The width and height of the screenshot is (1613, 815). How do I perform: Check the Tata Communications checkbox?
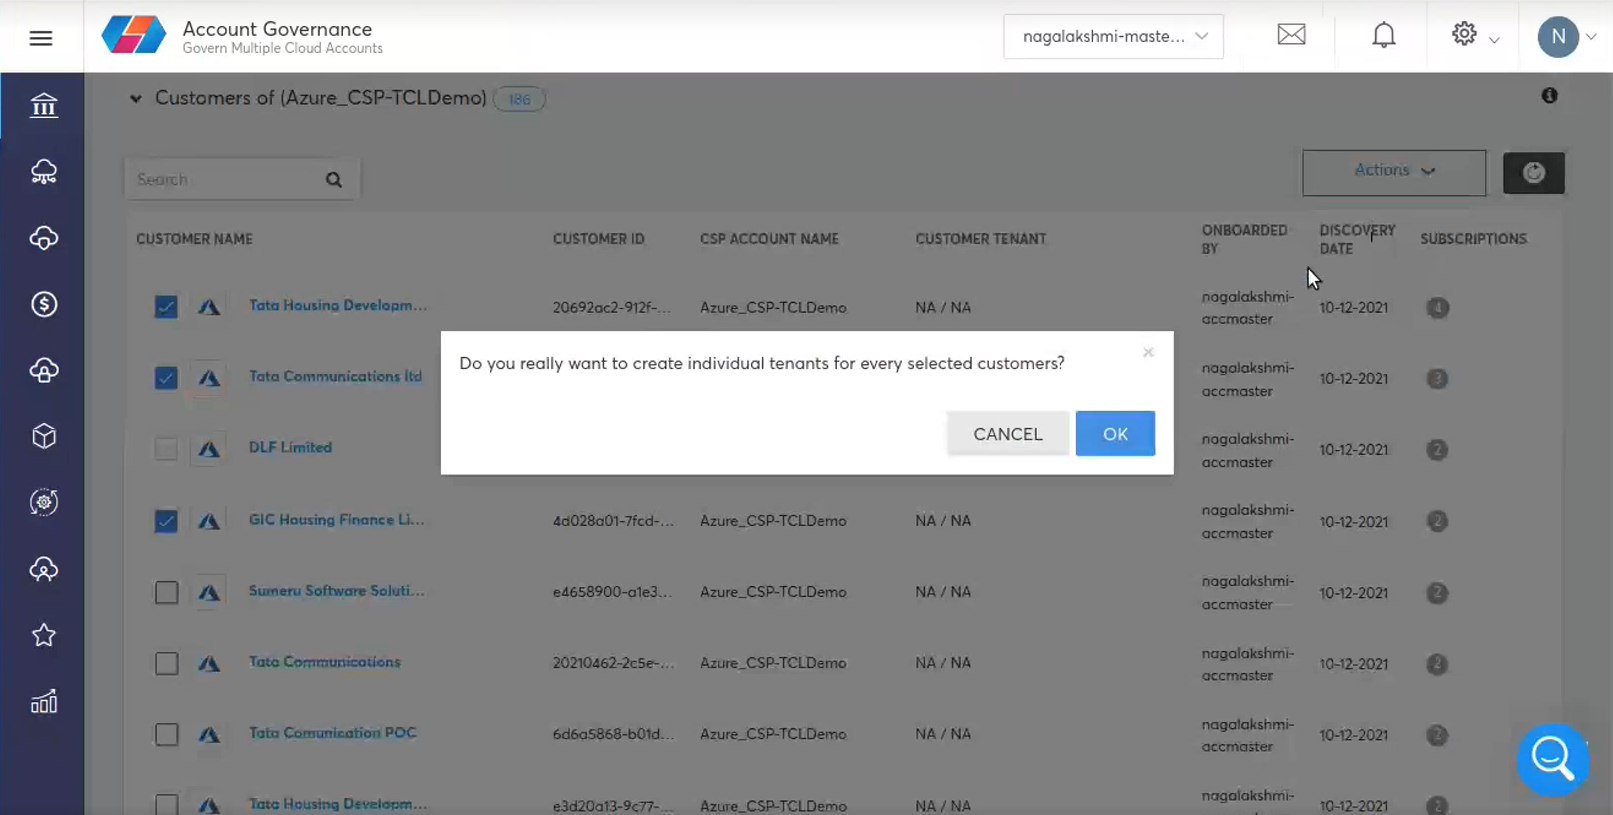point(166,664)
